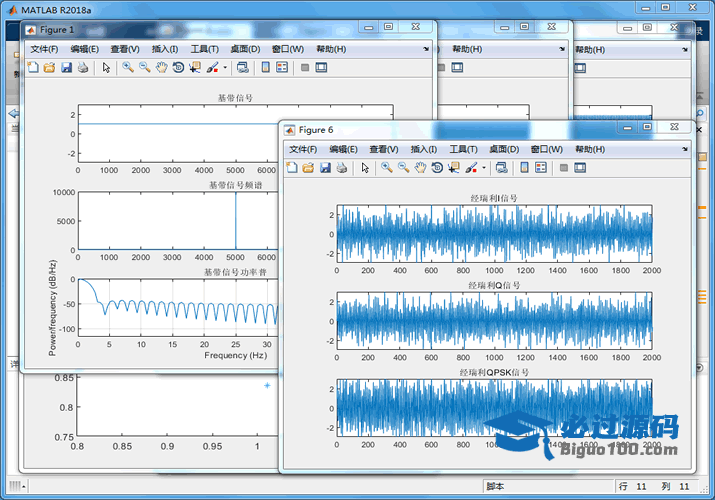The height and width of the screenshot is (500, 715).
Task: Open 查看(V) menu in Figure 6
Action: (384, 149)
